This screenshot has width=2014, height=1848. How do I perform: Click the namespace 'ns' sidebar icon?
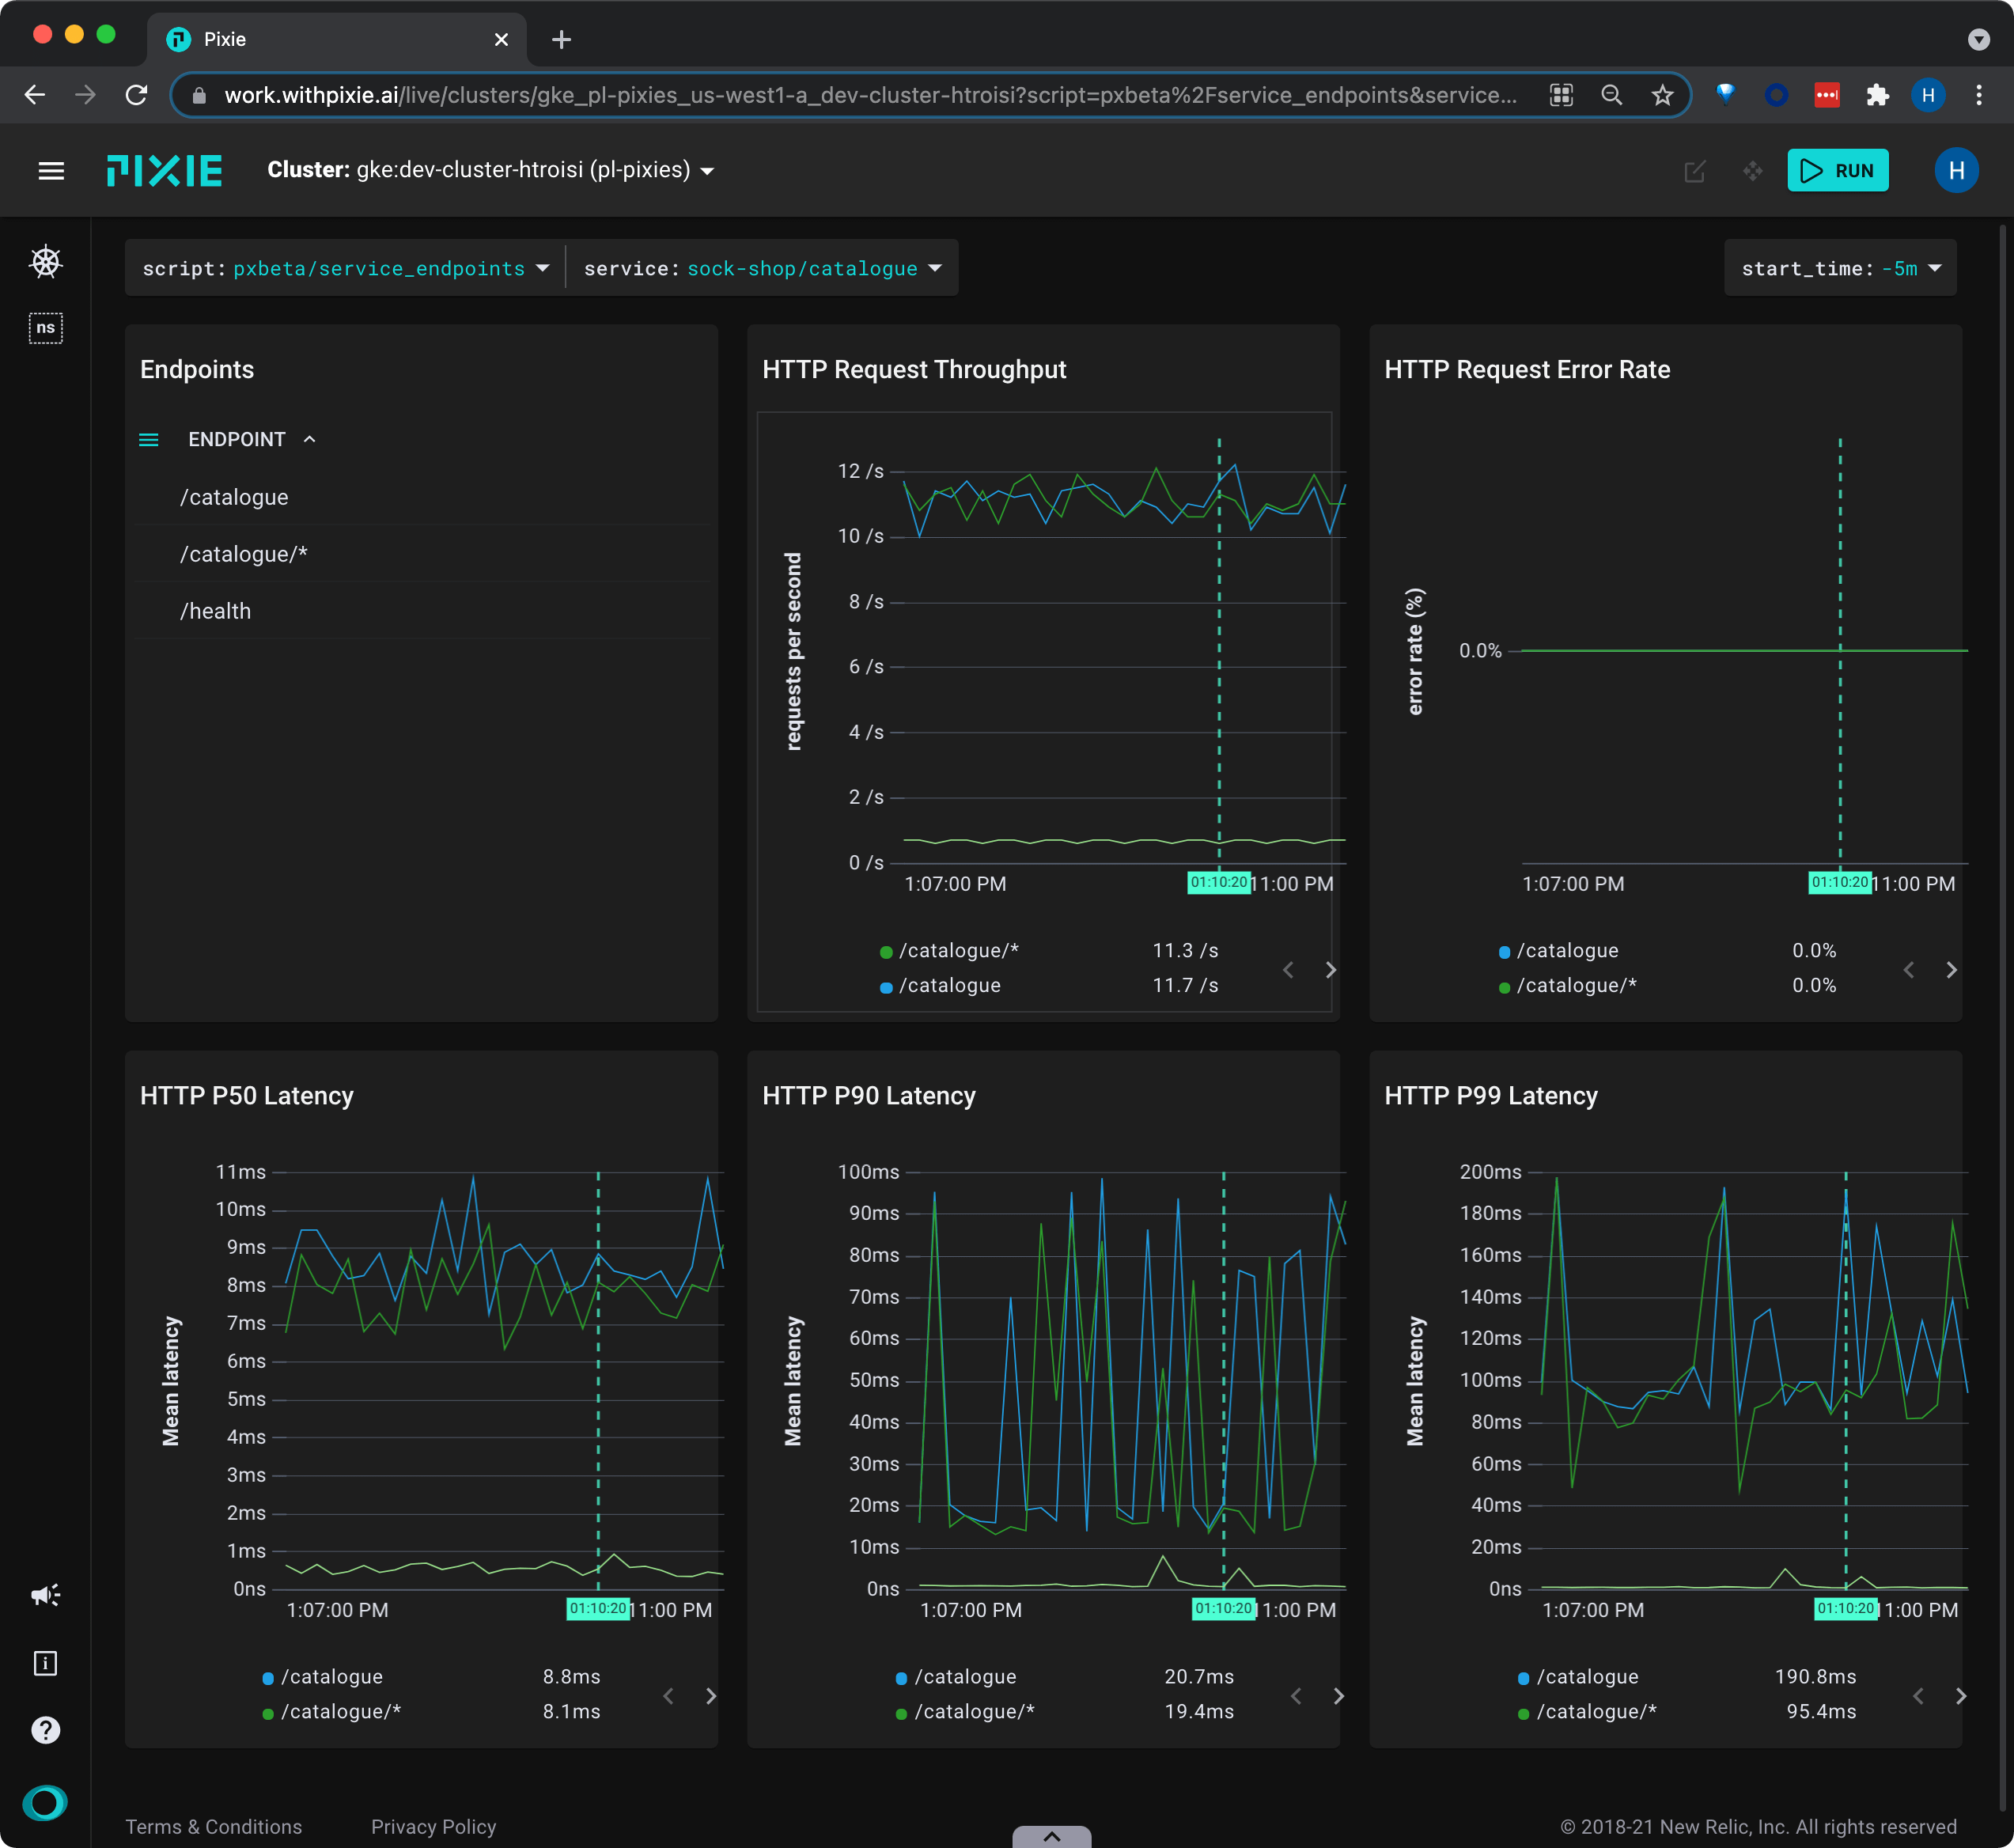pyautogui.click(x=46, y=328)
